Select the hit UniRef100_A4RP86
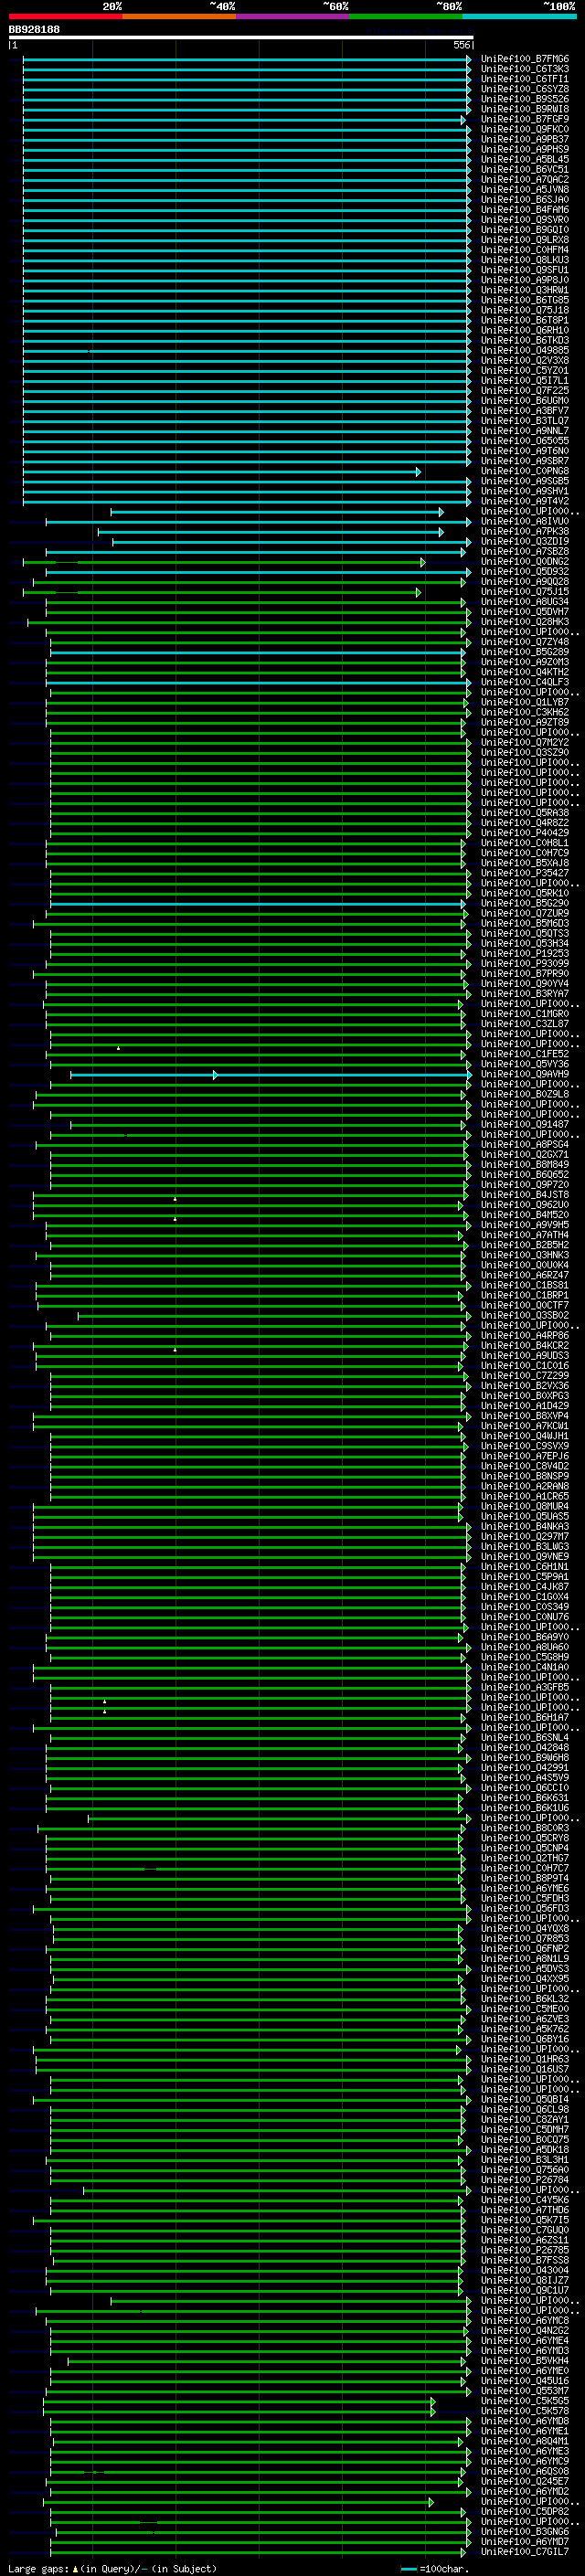The image size is (585, 2576). pos(525,1336)
